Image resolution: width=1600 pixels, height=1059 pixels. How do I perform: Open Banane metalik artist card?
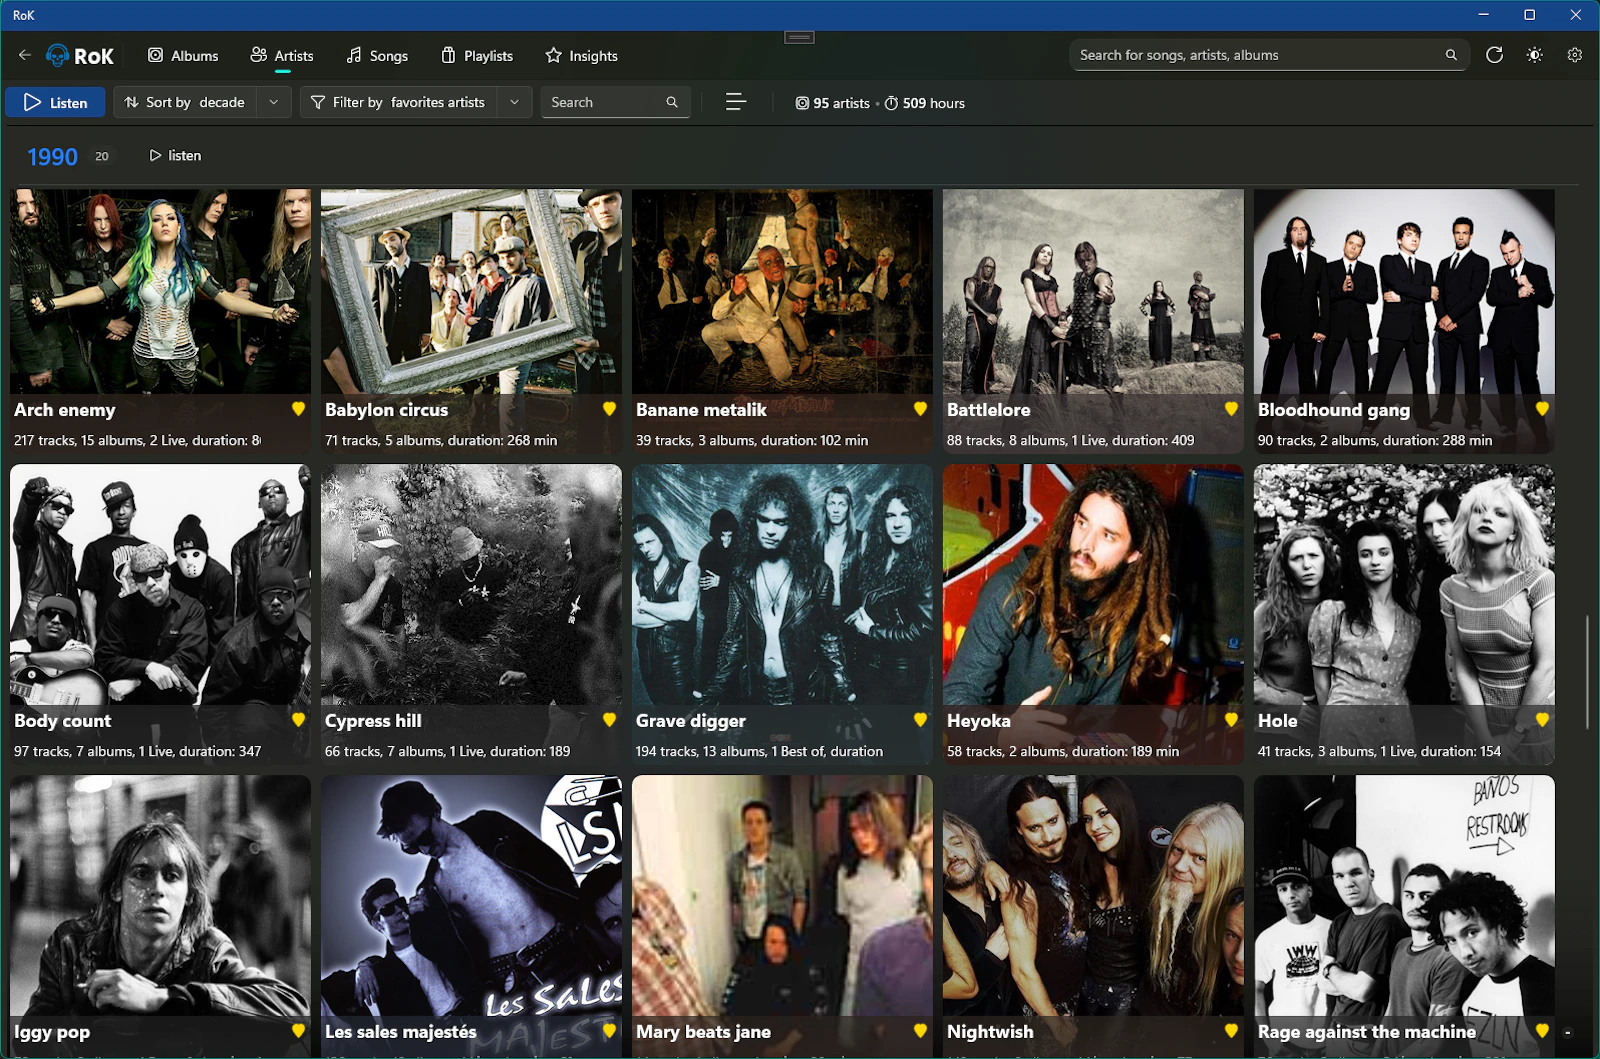[782, 321]
